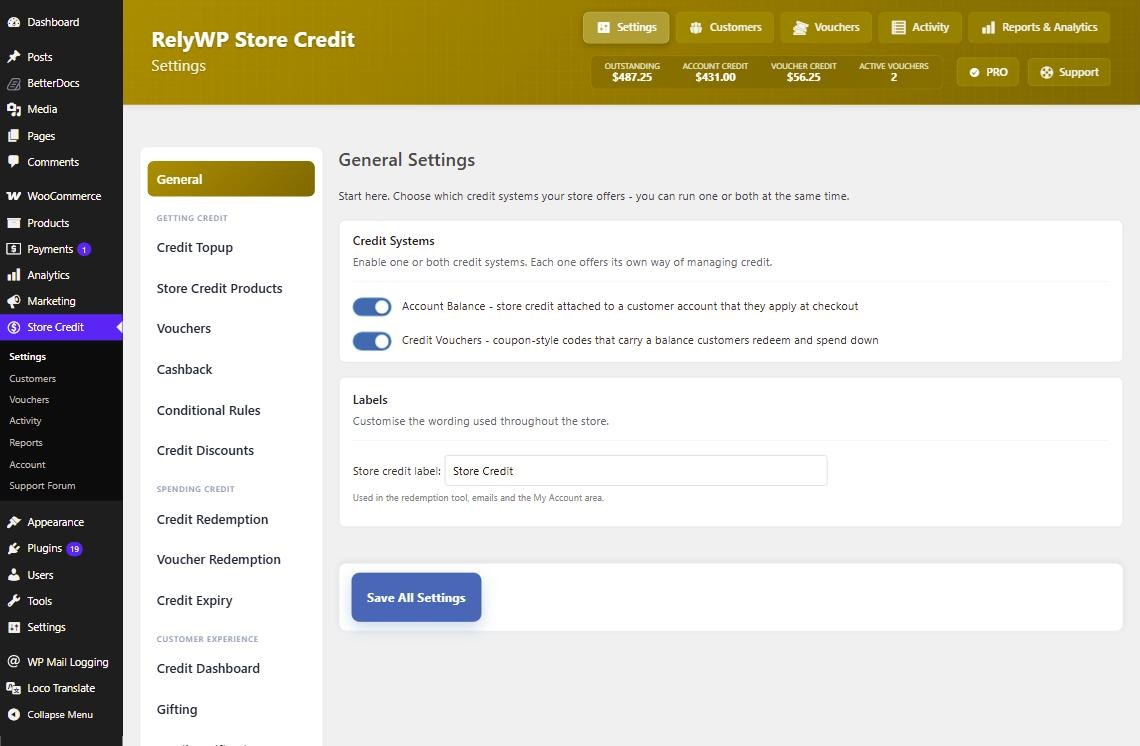Open the Cashback settings section
The image size is (1140, 746).
click(185, 369)
